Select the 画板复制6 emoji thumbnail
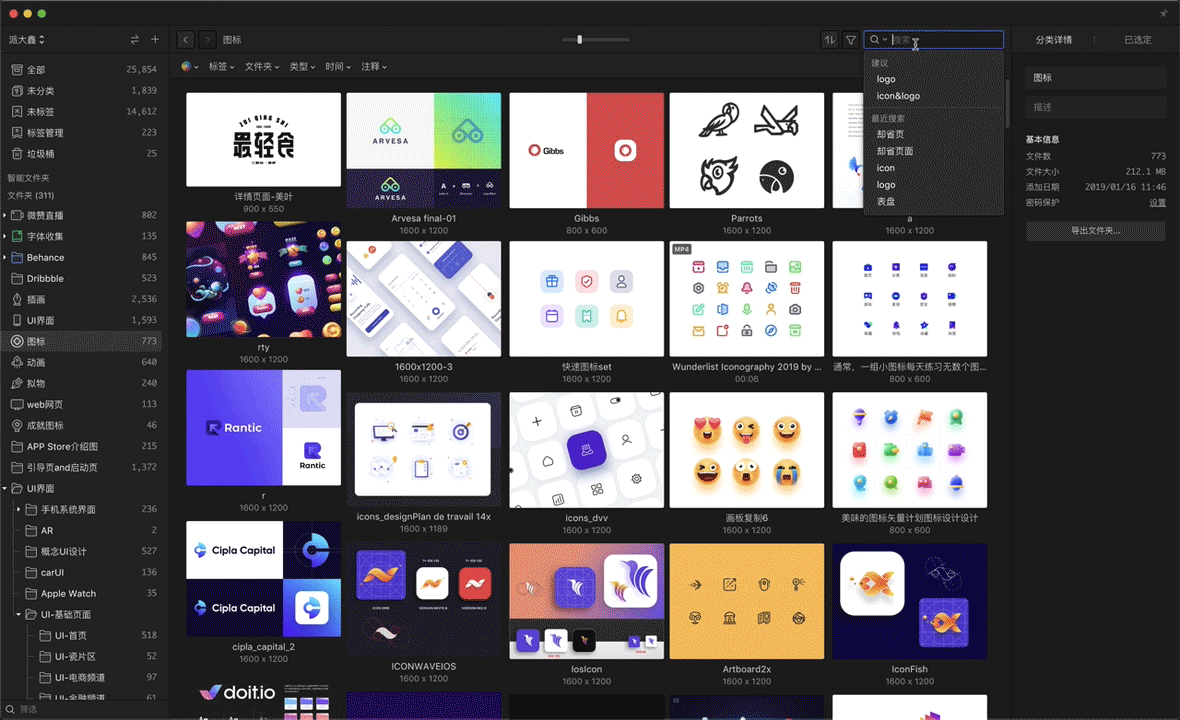Screen dimensions: 1180x720 tap(747, 450)
